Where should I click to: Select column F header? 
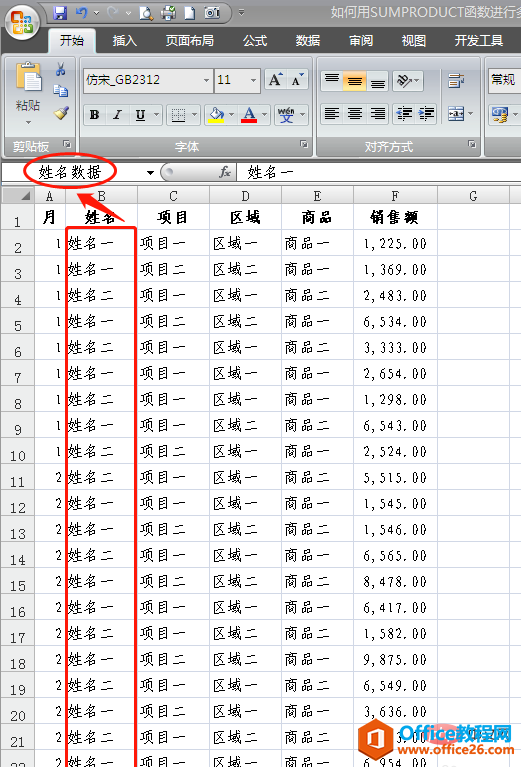(395, 196)
